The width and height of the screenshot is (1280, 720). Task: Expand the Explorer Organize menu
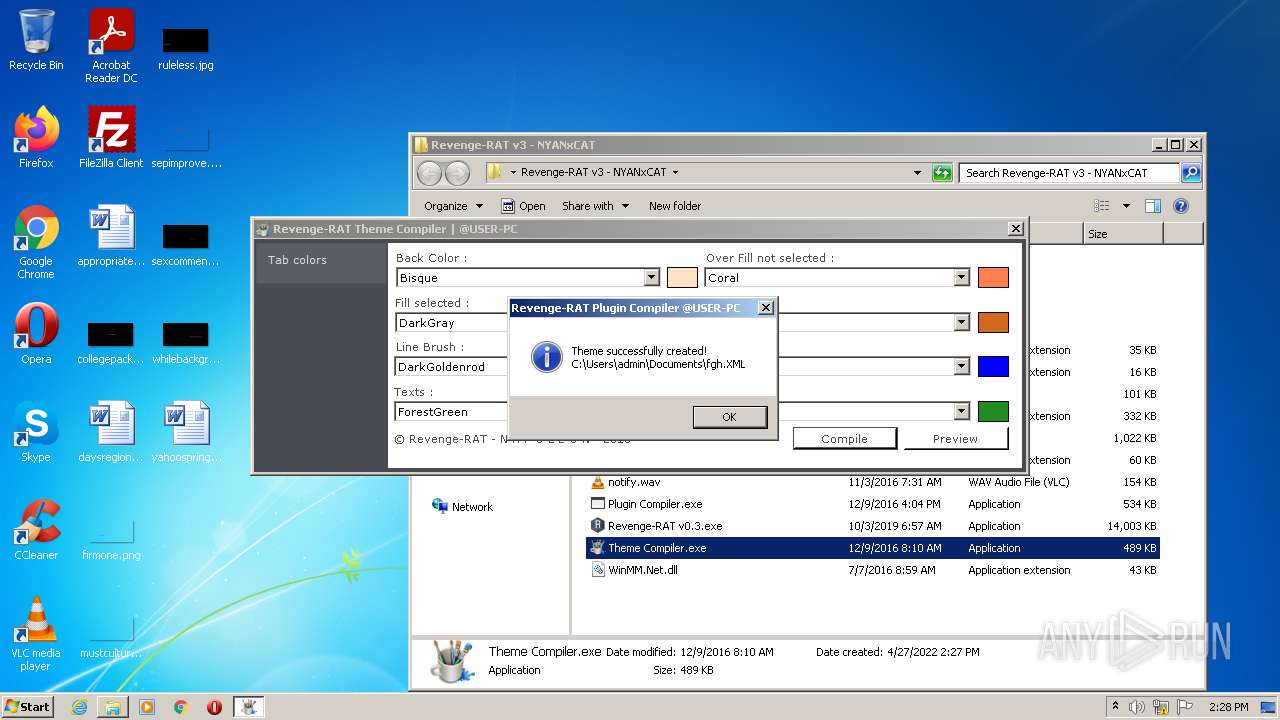click(453, 206)
